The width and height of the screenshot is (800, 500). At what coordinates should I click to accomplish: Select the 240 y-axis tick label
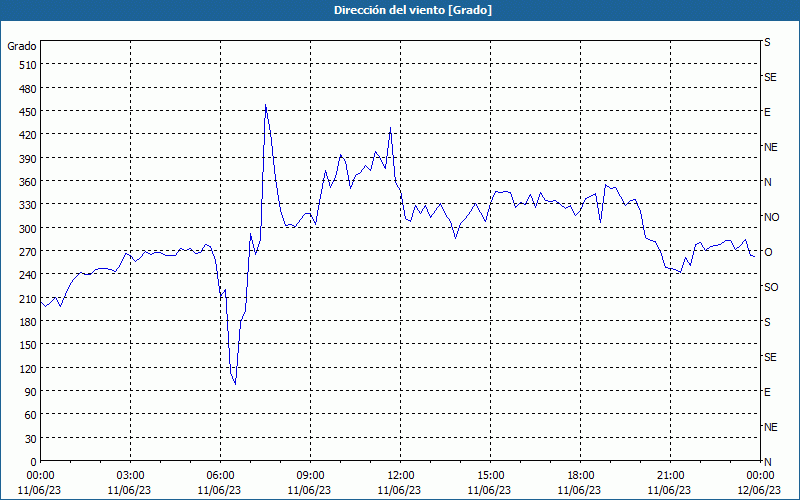[28, 274]
